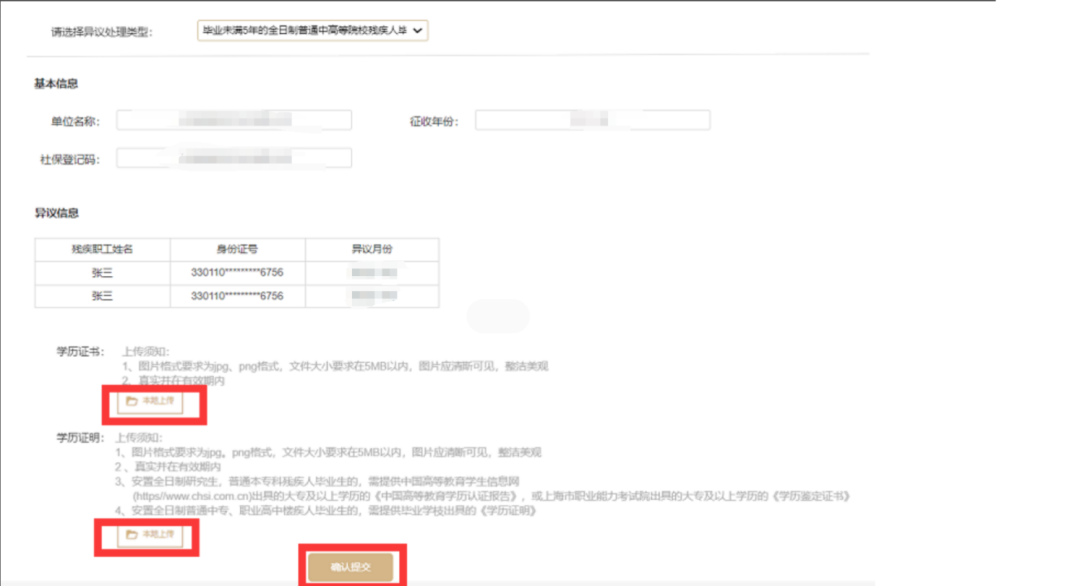Click the 学历证明: label

[80, 438]
